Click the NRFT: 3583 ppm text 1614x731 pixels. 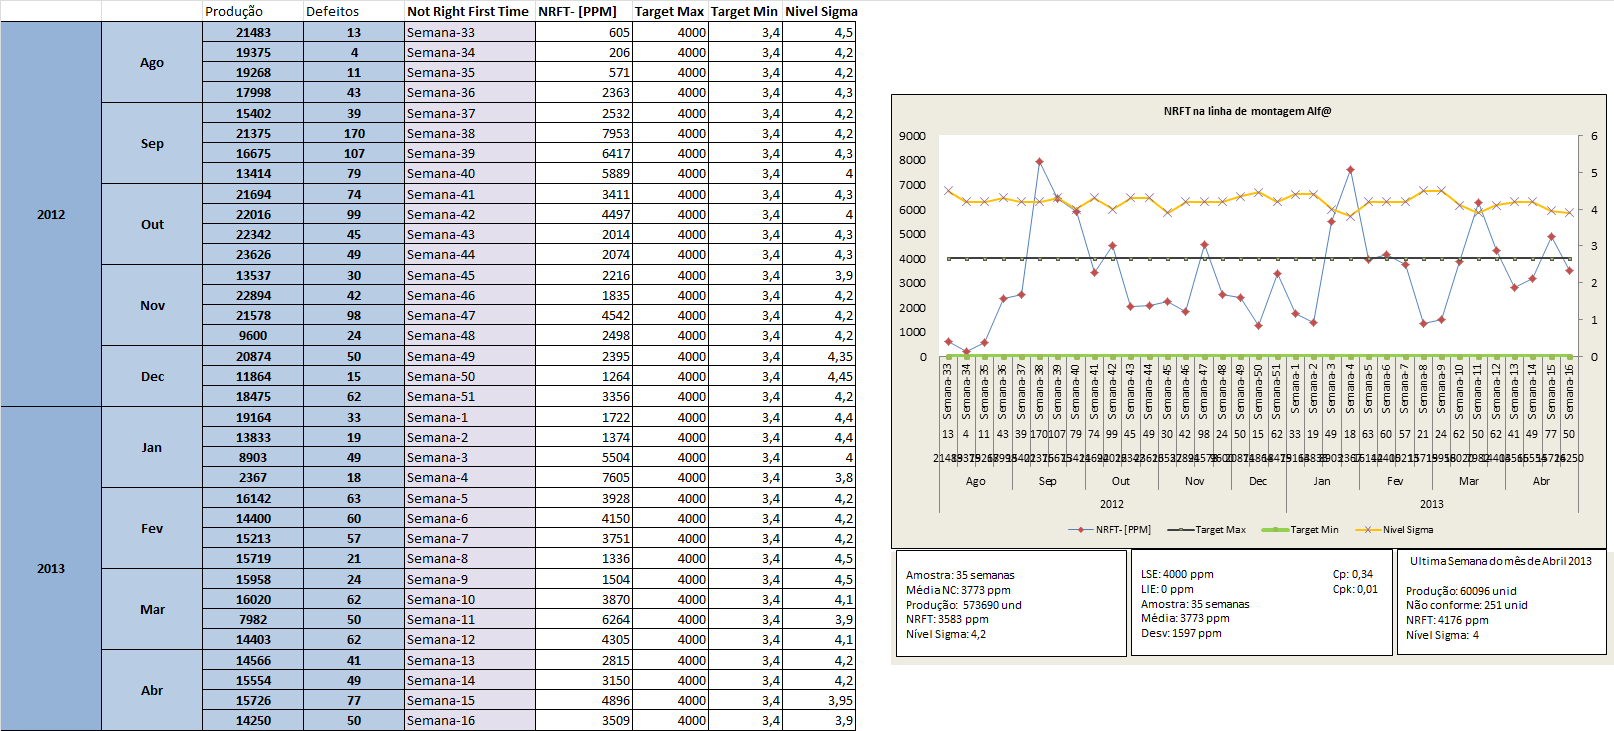click(947, 619)
